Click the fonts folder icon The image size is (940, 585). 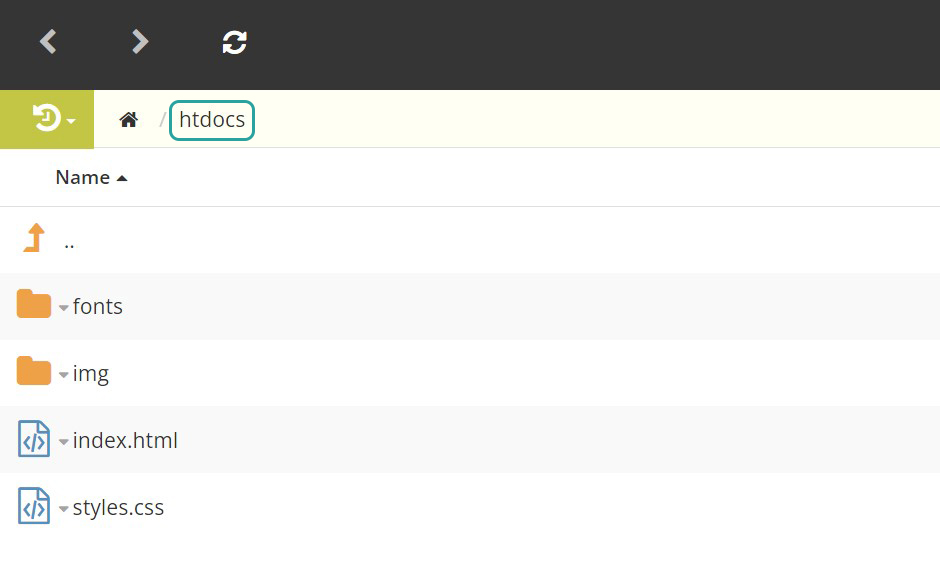[x=34, y=304]
